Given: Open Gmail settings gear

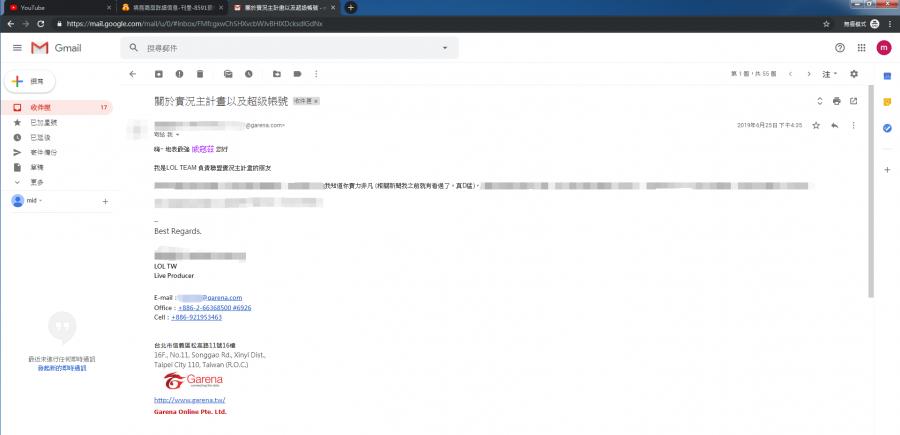Looking at the screenshot, I should tap(853, 74).
